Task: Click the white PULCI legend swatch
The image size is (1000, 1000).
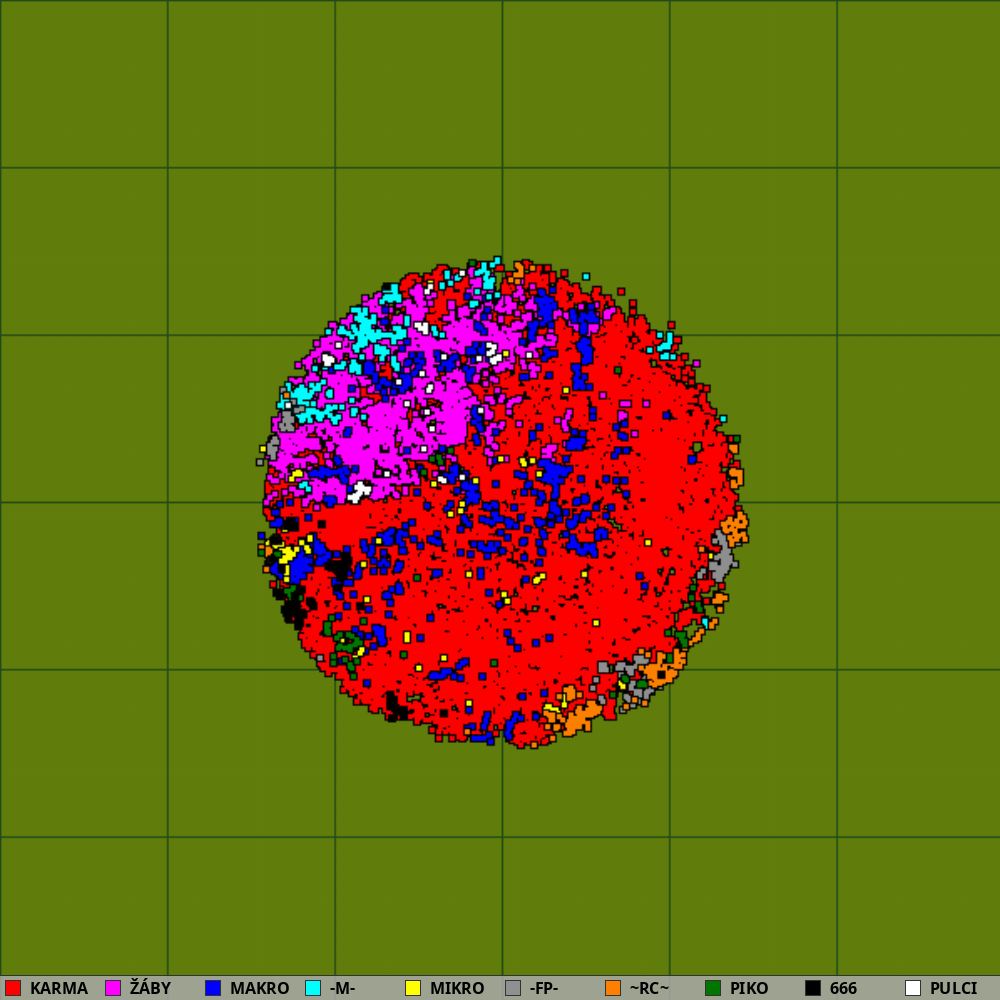Action: pyautogui.click(x=913, y=988)
